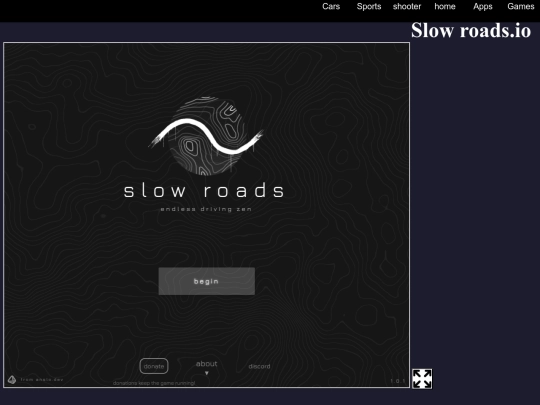540x405 pixels.
Task: Click the 'slow roads' game title text
Action: [x=204, y=190]
